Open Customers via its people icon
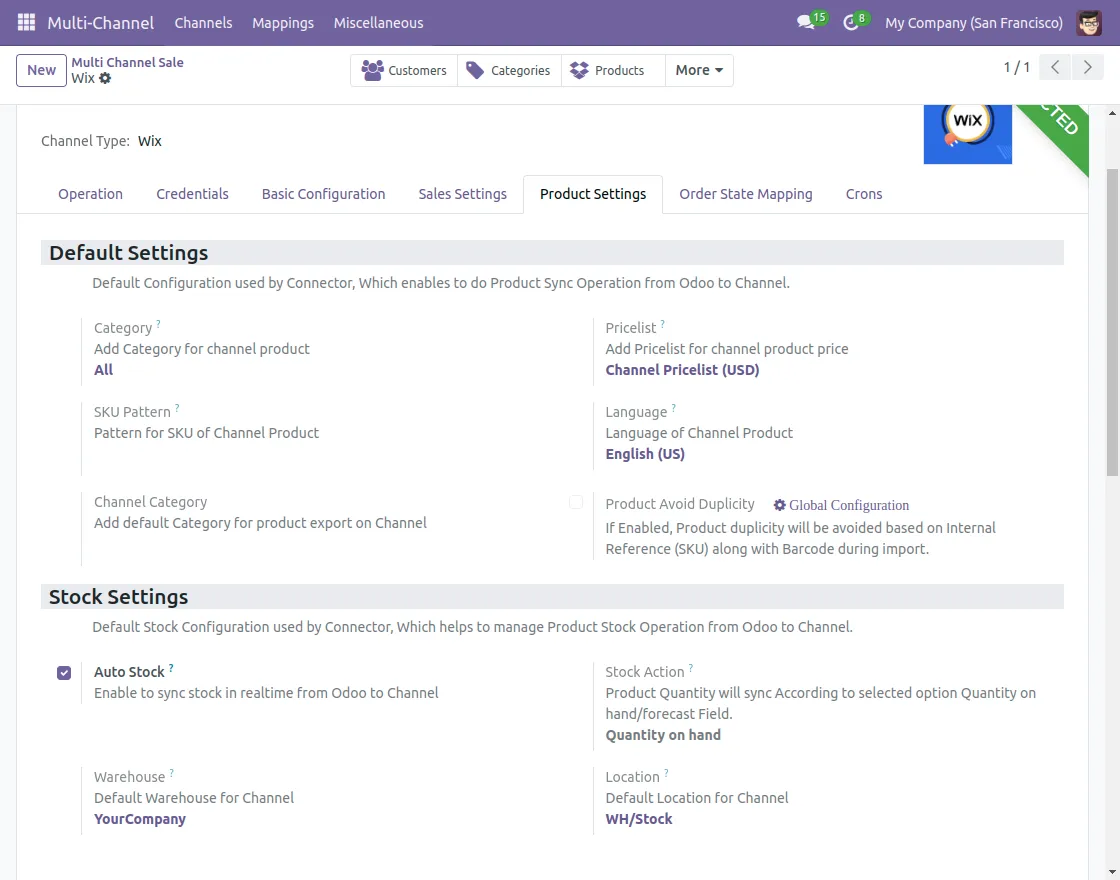Screen dimensions: 1120x880 pyautogui.click(x=373, y=70)
